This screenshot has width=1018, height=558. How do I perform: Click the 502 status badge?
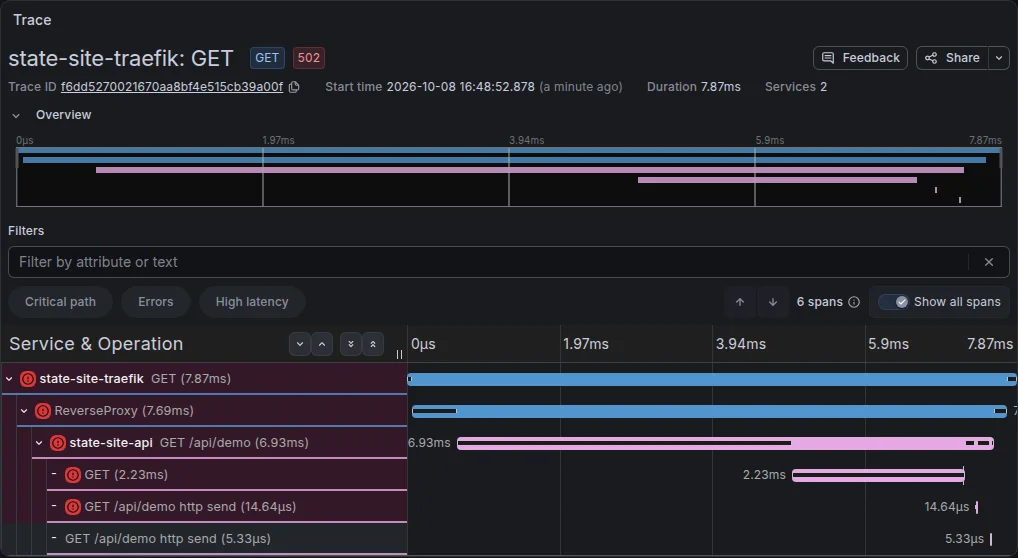pos(308,58)
